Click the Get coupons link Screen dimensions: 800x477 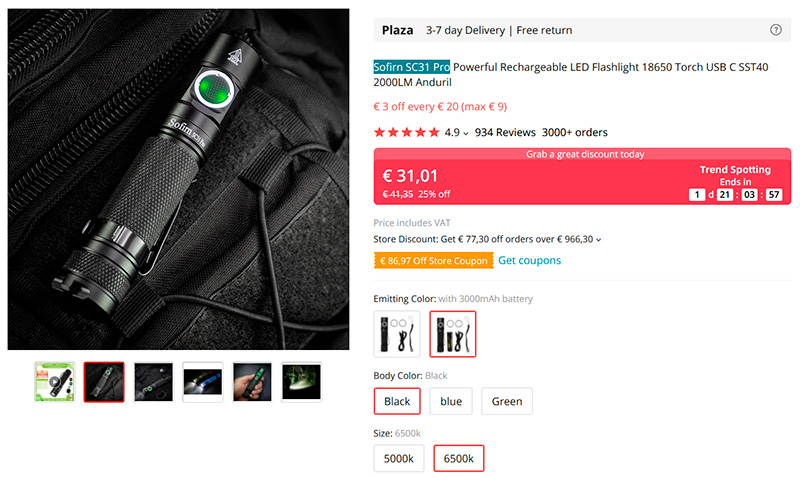530,261
